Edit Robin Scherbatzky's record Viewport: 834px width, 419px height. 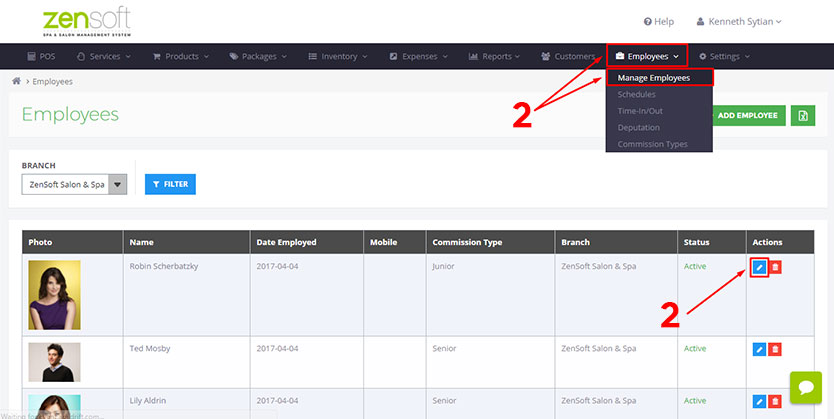760,267
